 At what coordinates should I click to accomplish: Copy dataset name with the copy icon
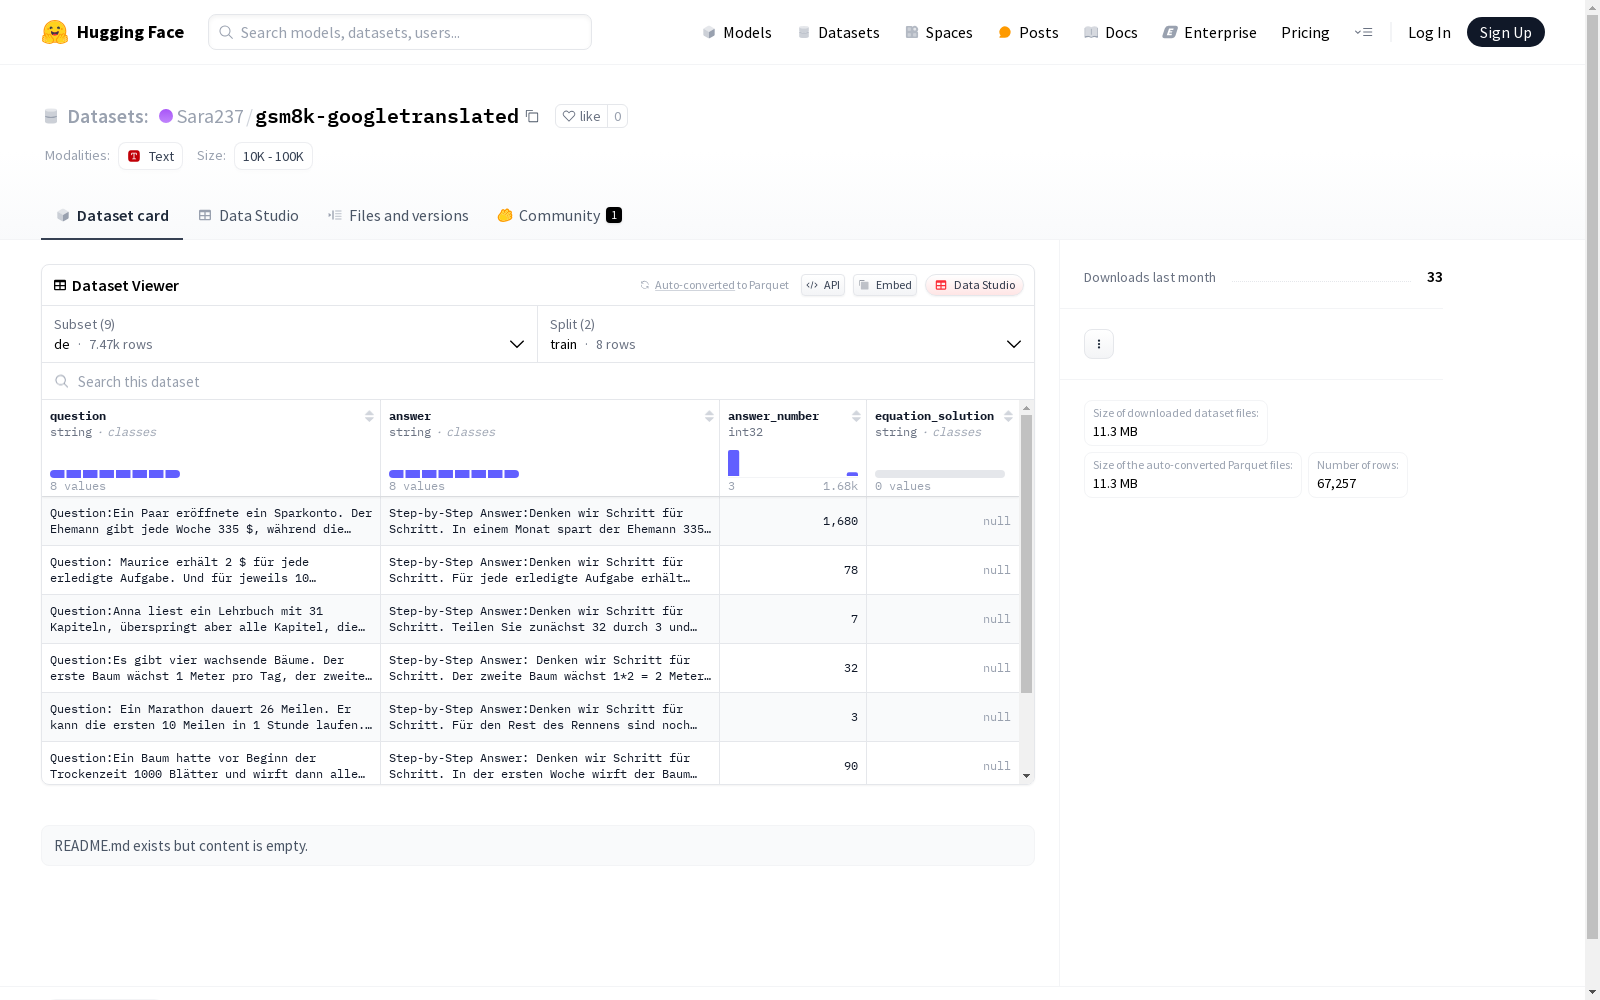[532, 116]
